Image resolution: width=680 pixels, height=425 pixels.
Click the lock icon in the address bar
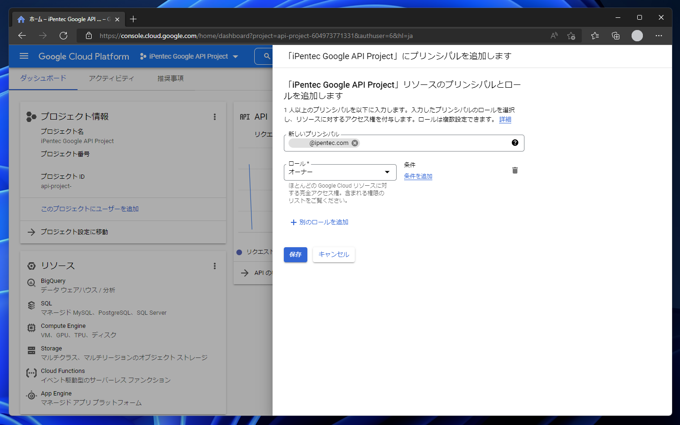pyautogui.click(x=88, y=36)
